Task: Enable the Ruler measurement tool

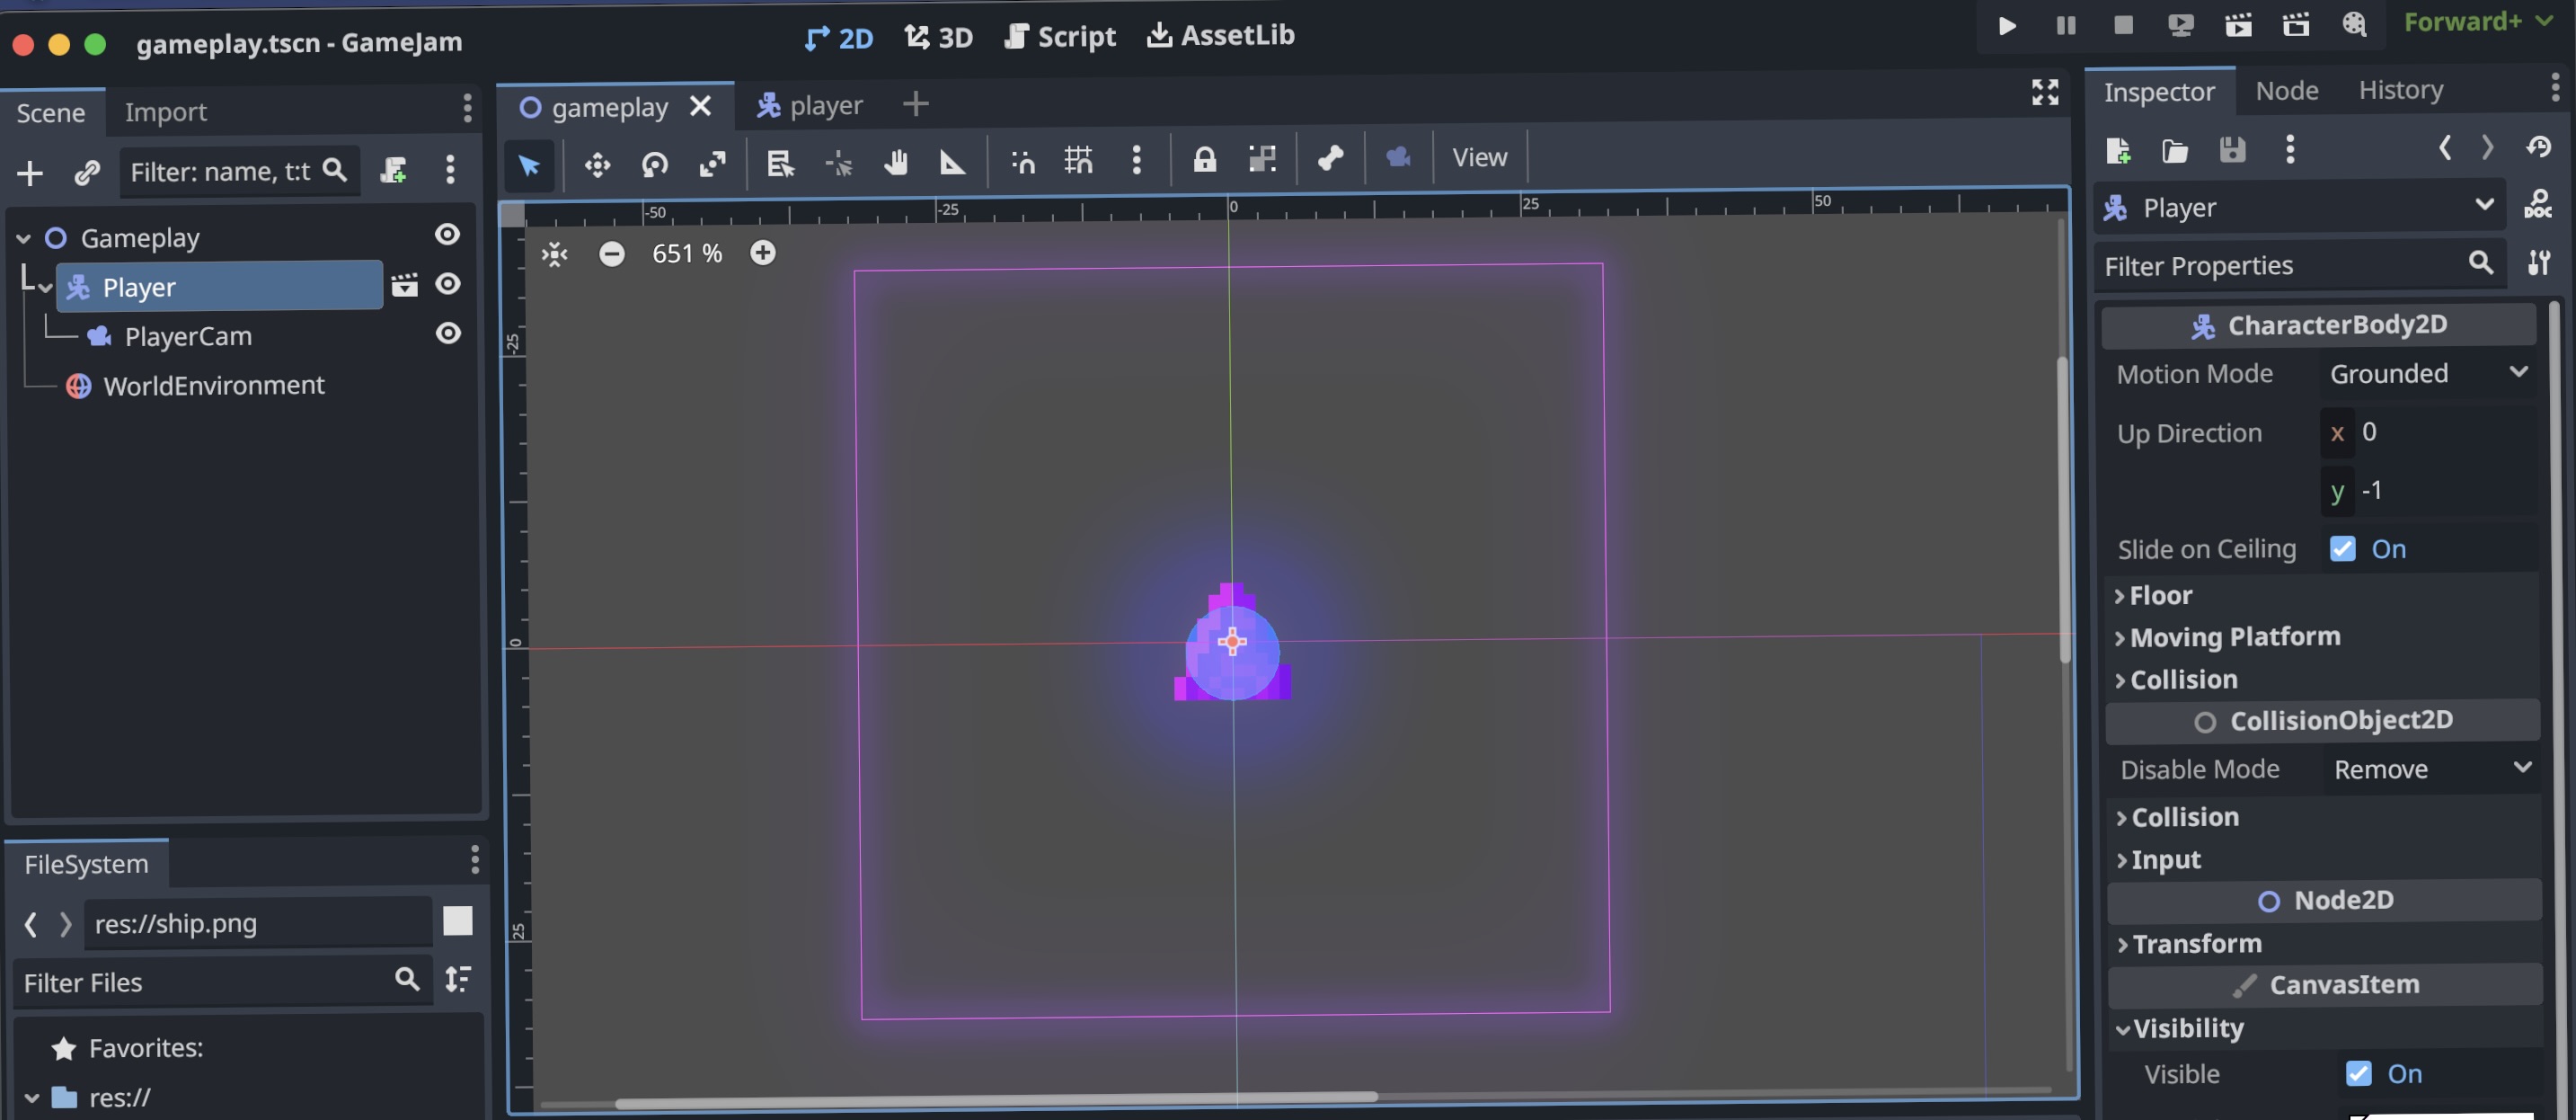Action: (x=951, y=162)
